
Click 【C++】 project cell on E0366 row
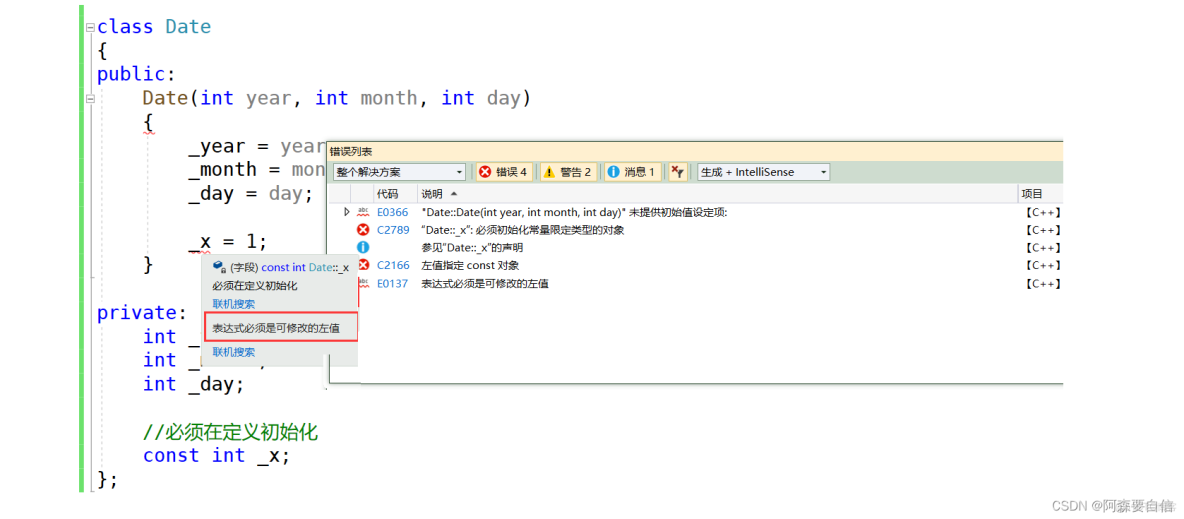[x=1043, y=212]
